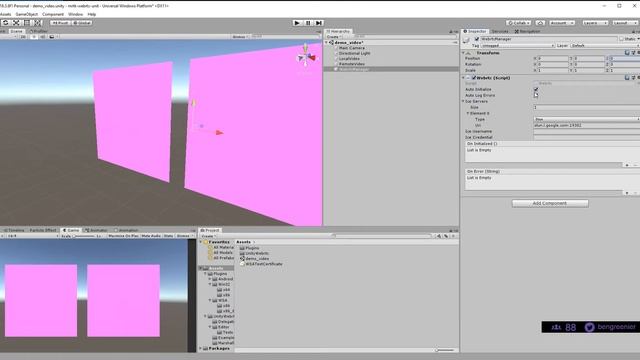Collapse the Ice Servers list
The width and height of the screenshot is (640, 360).
463,101
